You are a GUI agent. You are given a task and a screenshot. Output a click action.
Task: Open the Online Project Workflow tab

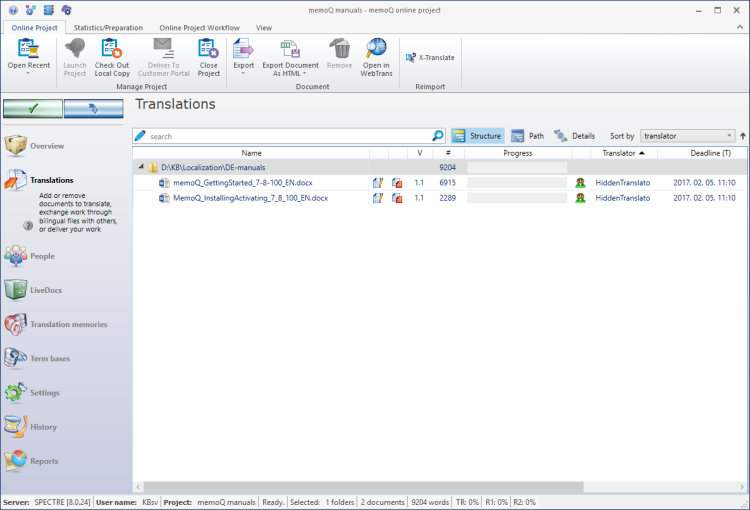199,28
